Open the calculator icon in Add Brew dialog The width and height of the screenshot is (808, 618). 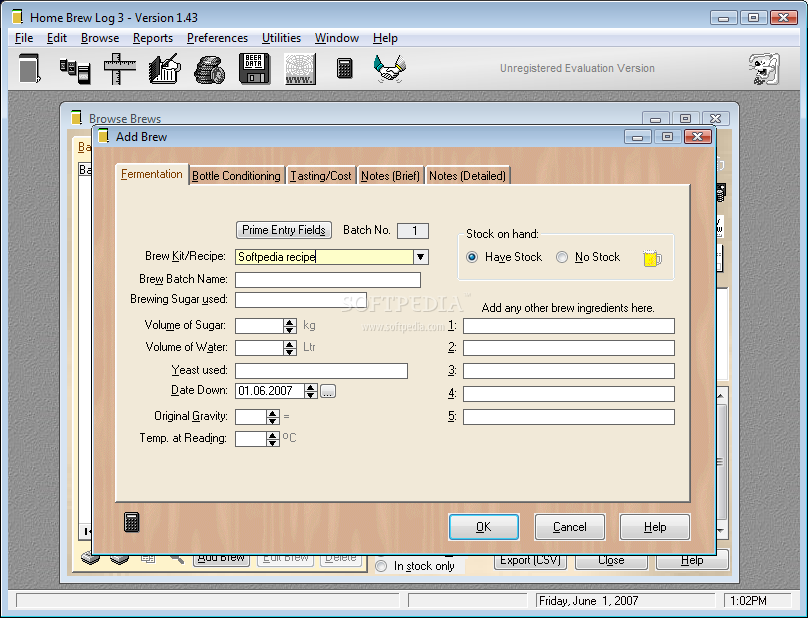(x=131, y=522)
